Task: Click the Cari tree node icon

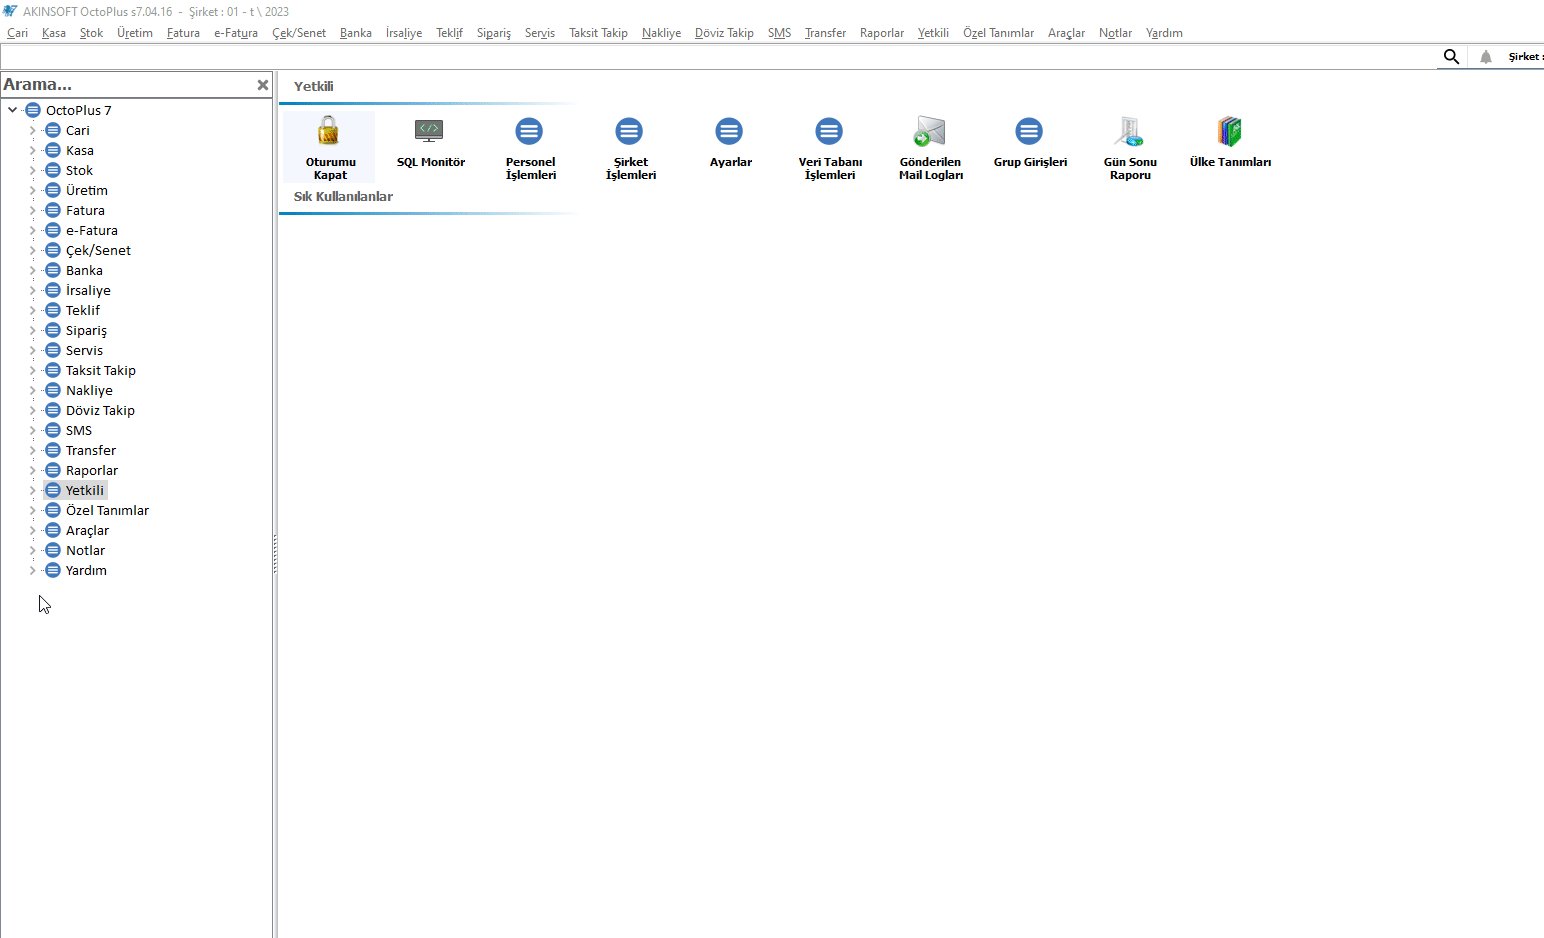Action: [x=53, y=130]
